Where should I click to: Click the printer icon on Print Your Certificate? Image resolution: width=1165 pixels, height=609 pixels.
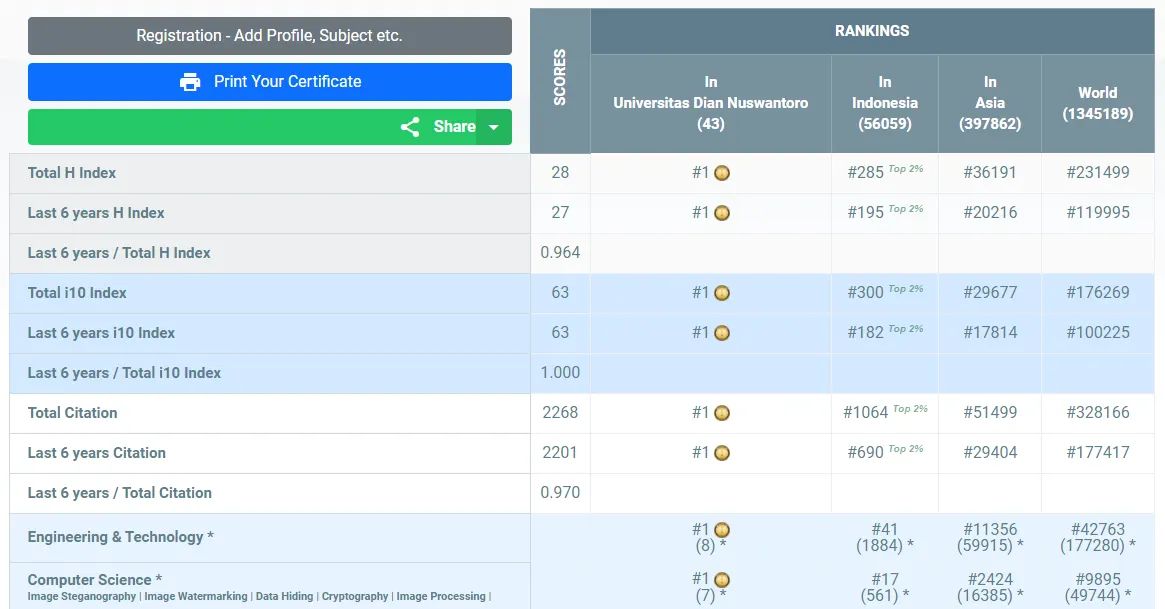(190, 82)
